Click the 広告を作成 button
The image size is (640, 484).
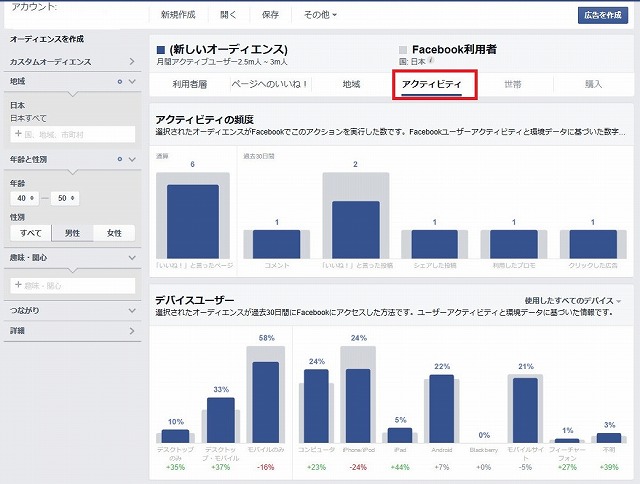[603, 16]
